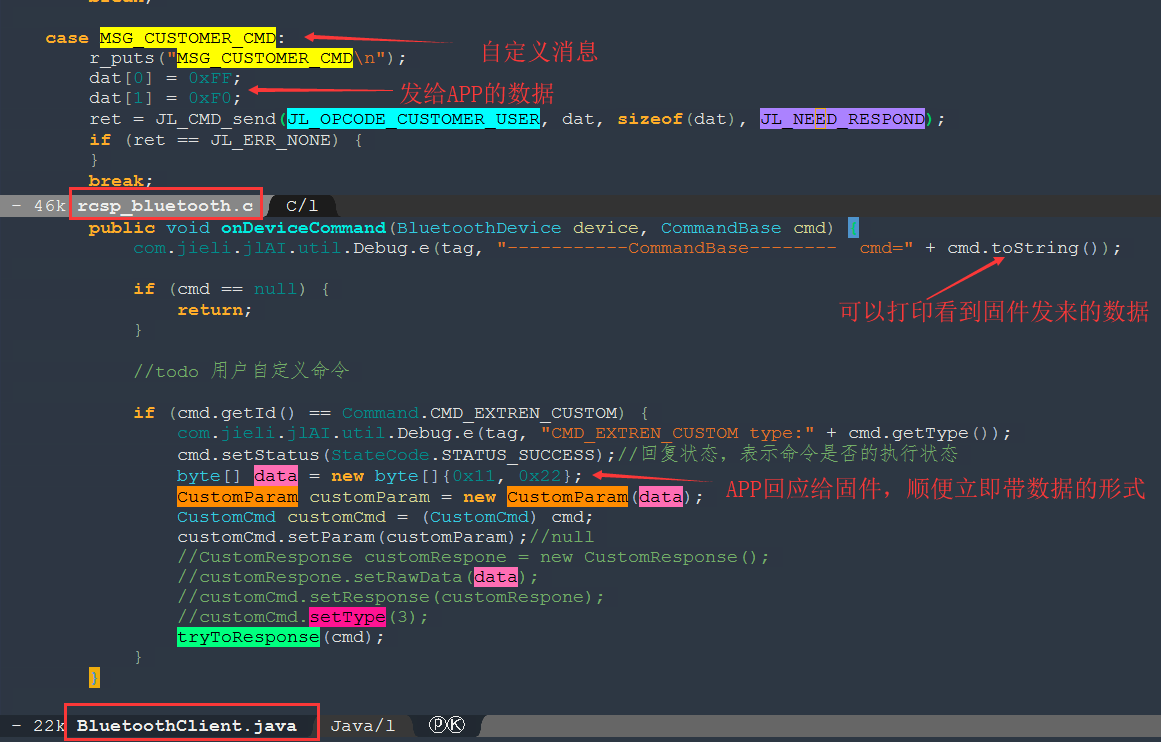Click CMD_EXTREN_CUSTOM in the if condition
Screen dimensions: 1161x742
coord(523,412)
